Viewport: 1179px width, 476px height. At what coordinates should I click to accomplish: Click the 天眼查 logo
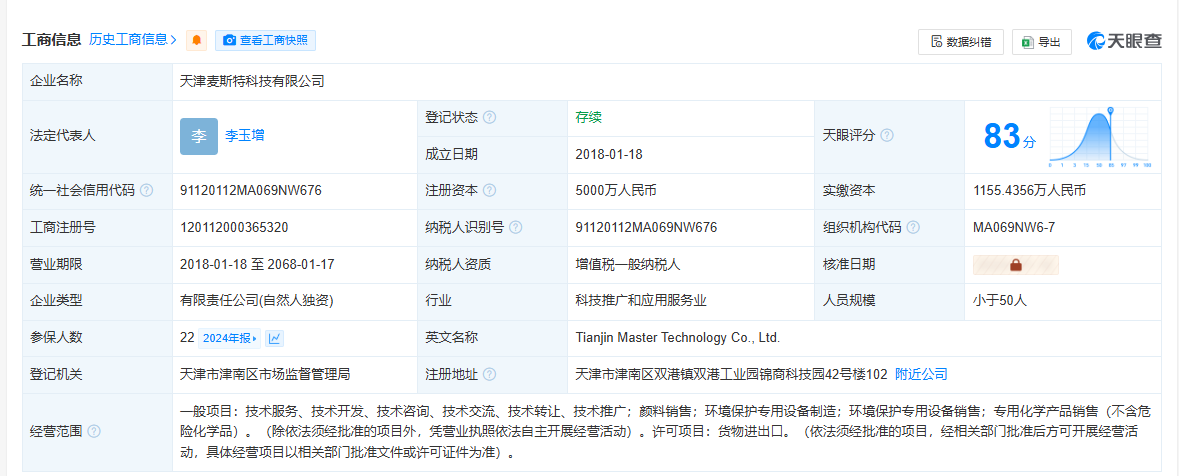1124,41
